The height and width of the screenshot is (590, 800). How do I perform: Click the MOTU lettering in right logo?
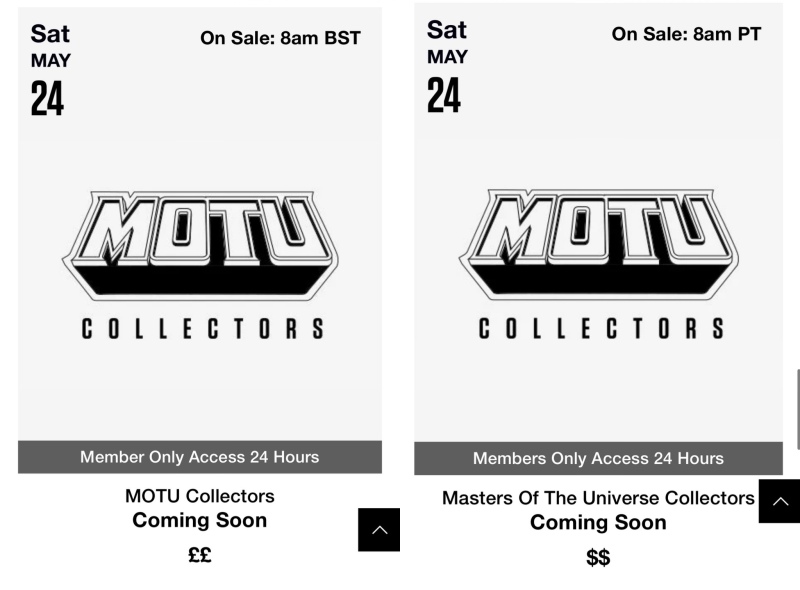pyautogui.click(x=598, y=244)
